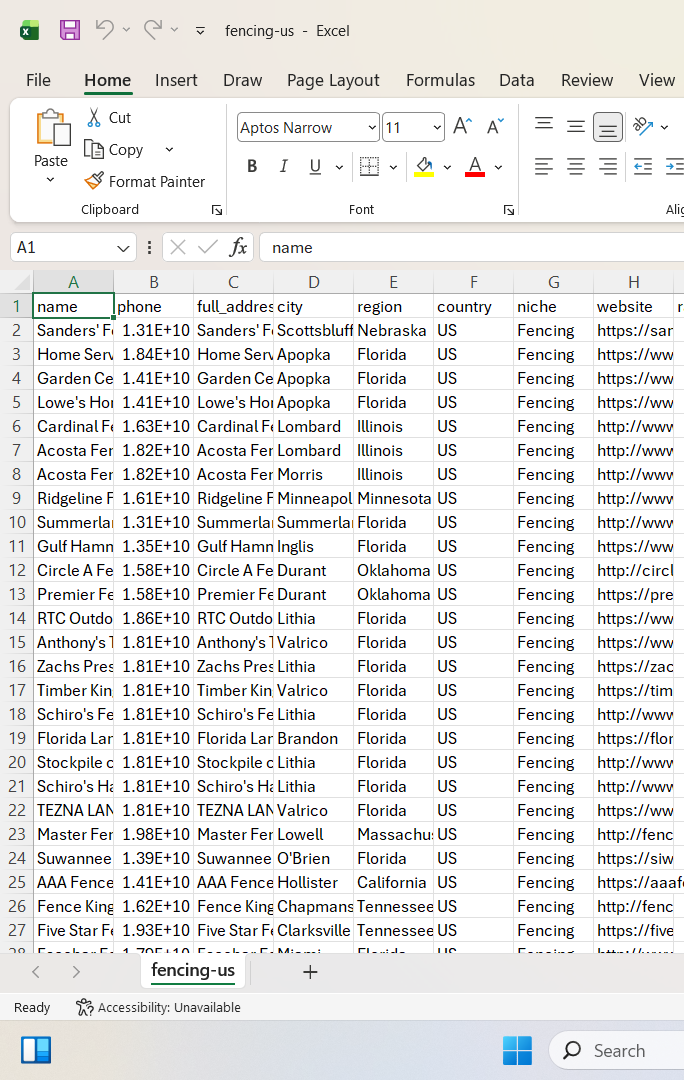Click the Paste clipboard icon
The height and width of the screenshot is (1080, 684).
pyautogui.click(x=52, y=128)
